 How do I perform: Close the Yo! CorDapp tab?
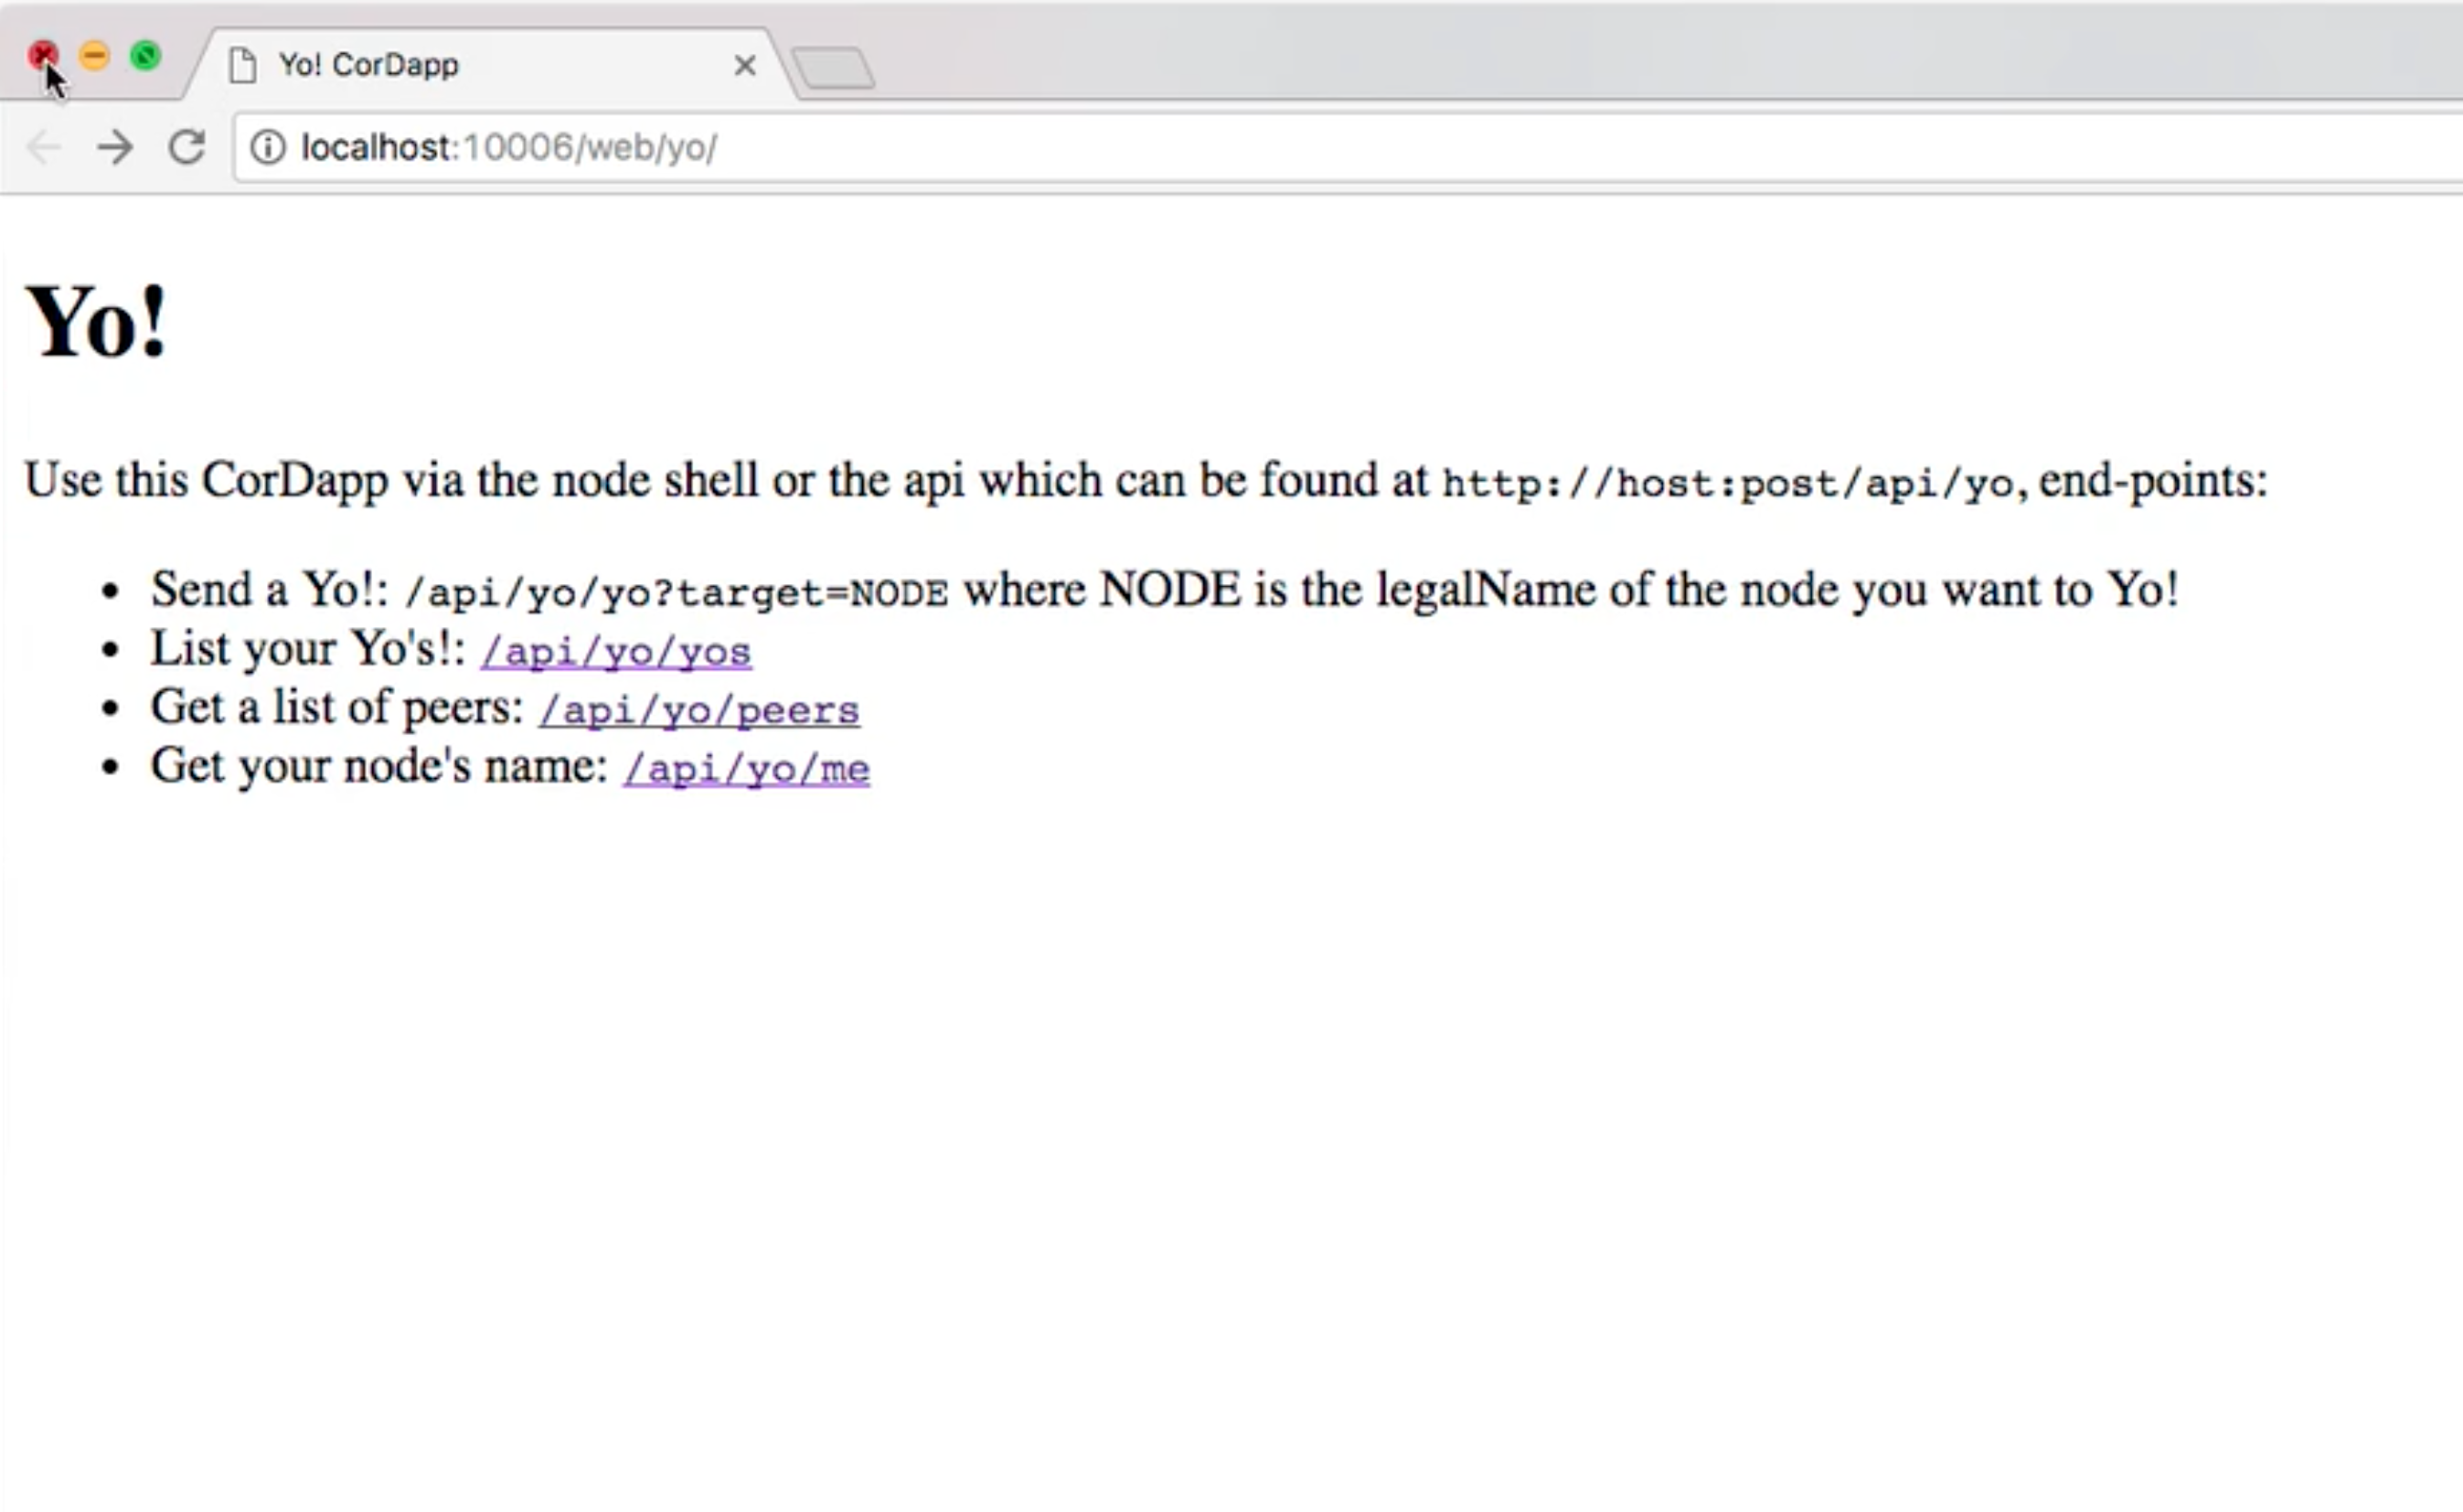[744, 66]
